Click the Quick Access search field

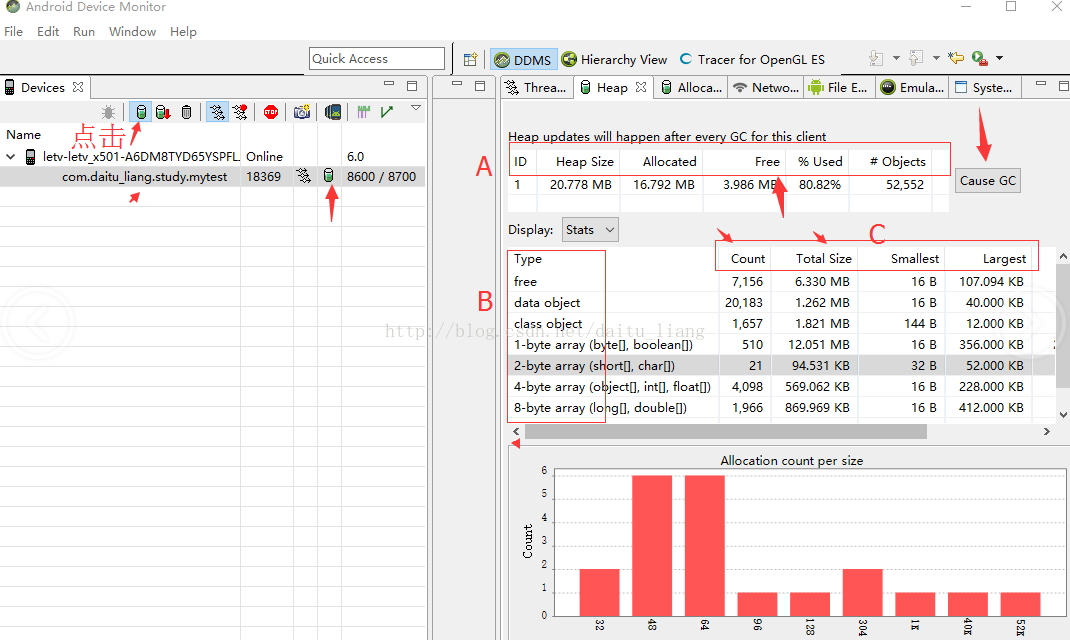(377, 59)
